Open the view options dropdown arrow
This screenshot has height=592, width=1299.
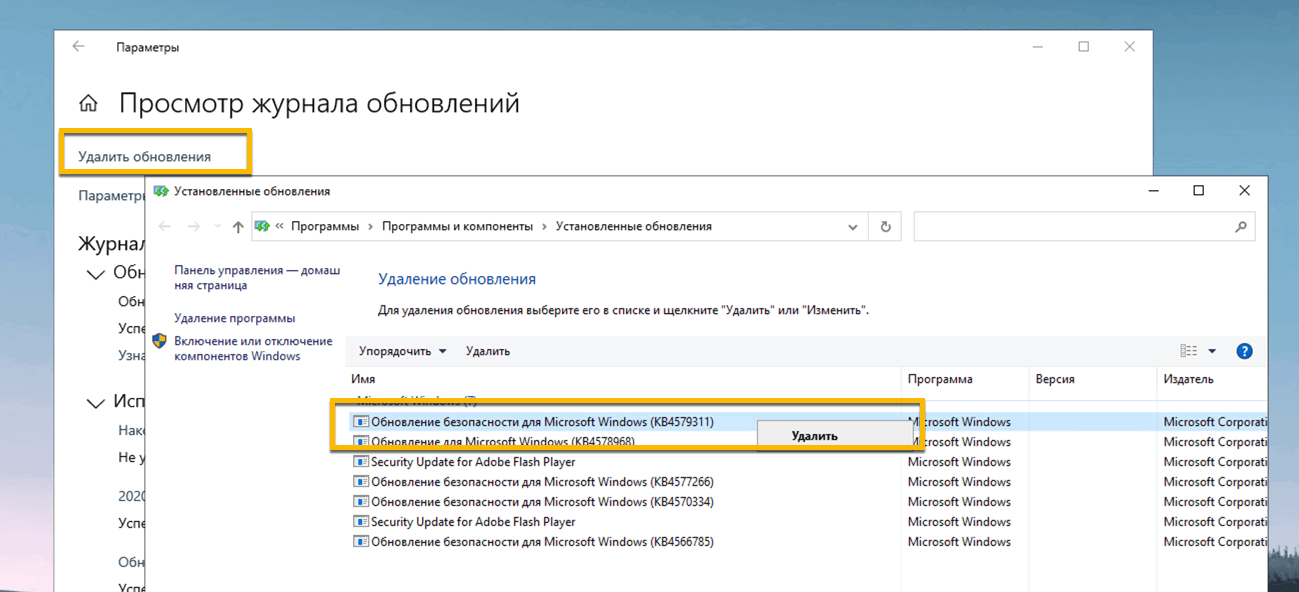coord(1212,351)
